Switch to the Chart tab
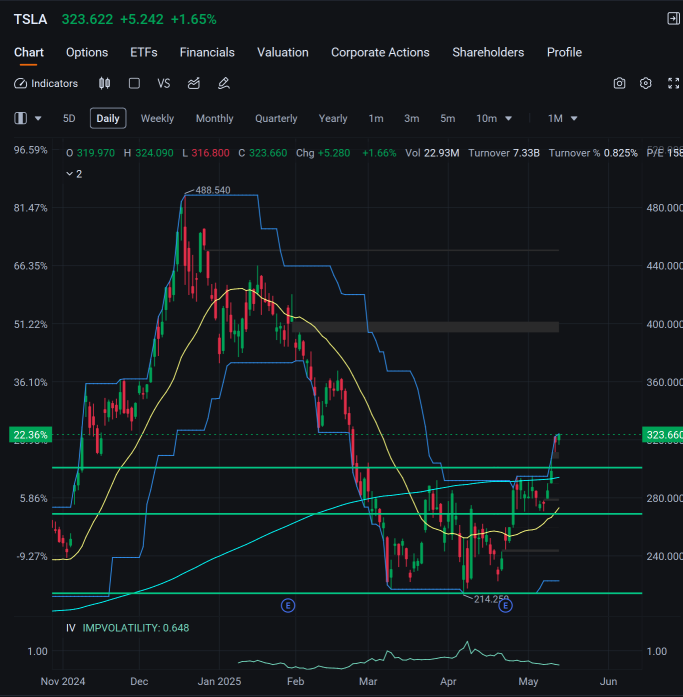 (x=29, y=52)
